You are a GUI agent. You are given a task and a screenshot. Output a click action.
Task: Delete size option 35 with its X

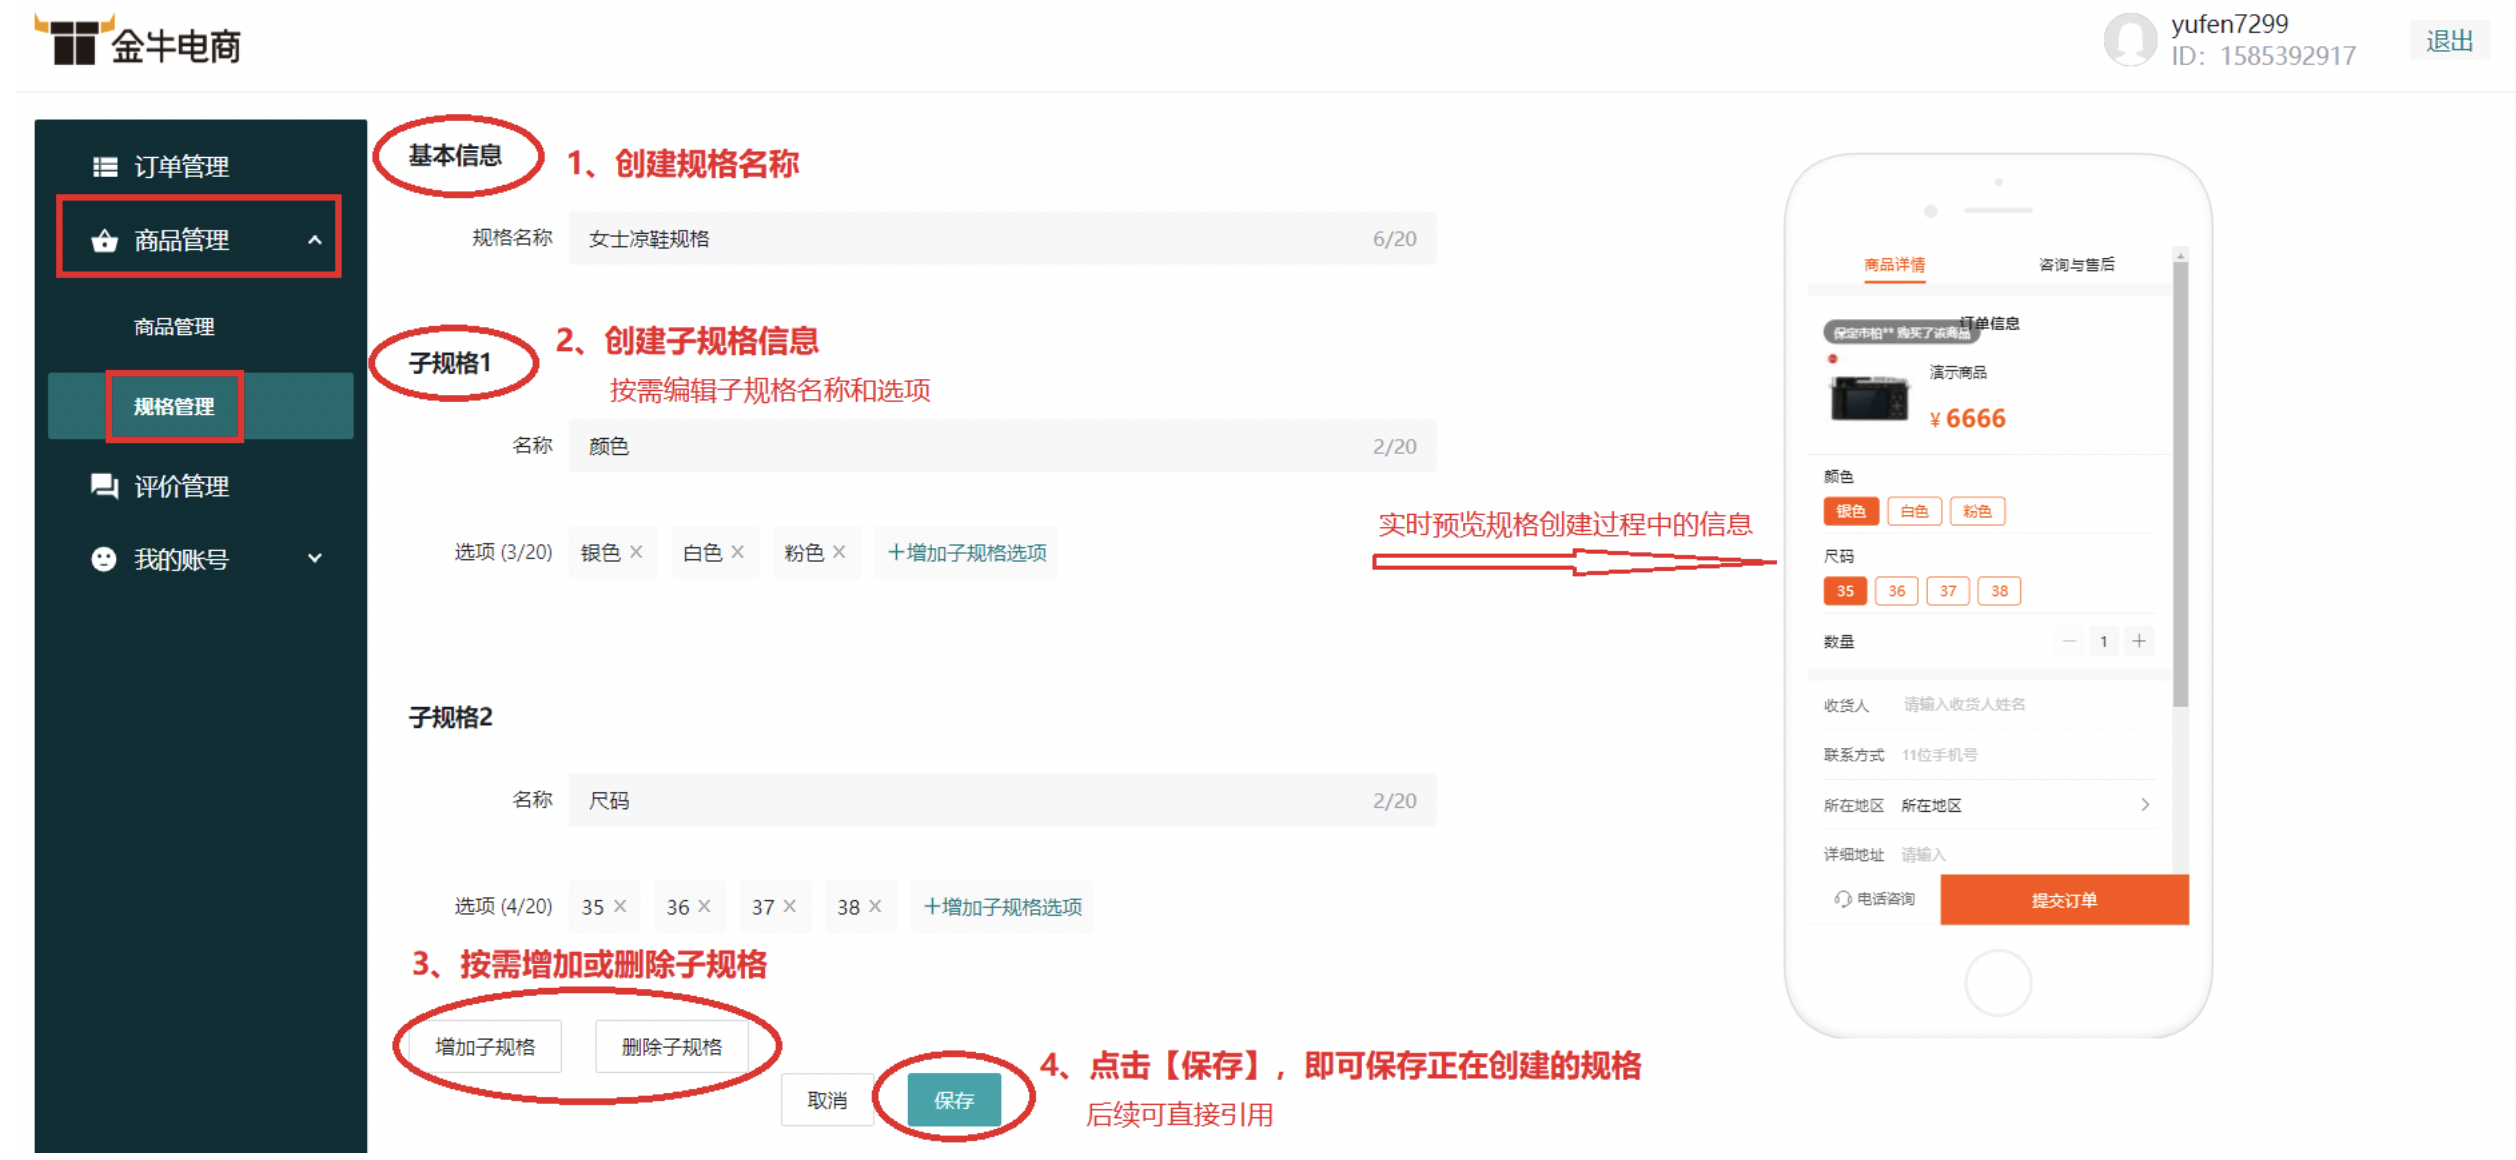click(620, 906)
